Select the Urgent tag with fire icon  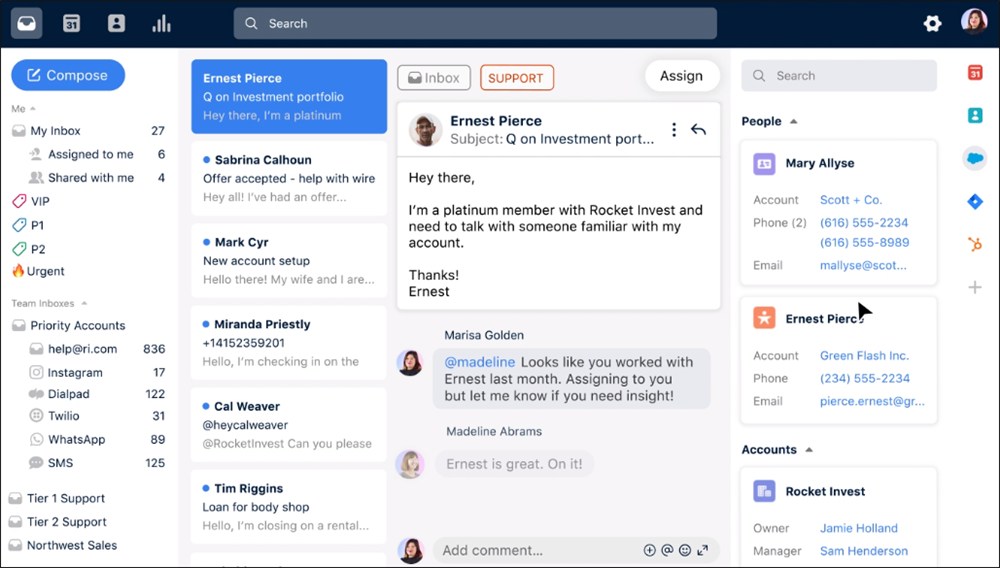38,271
